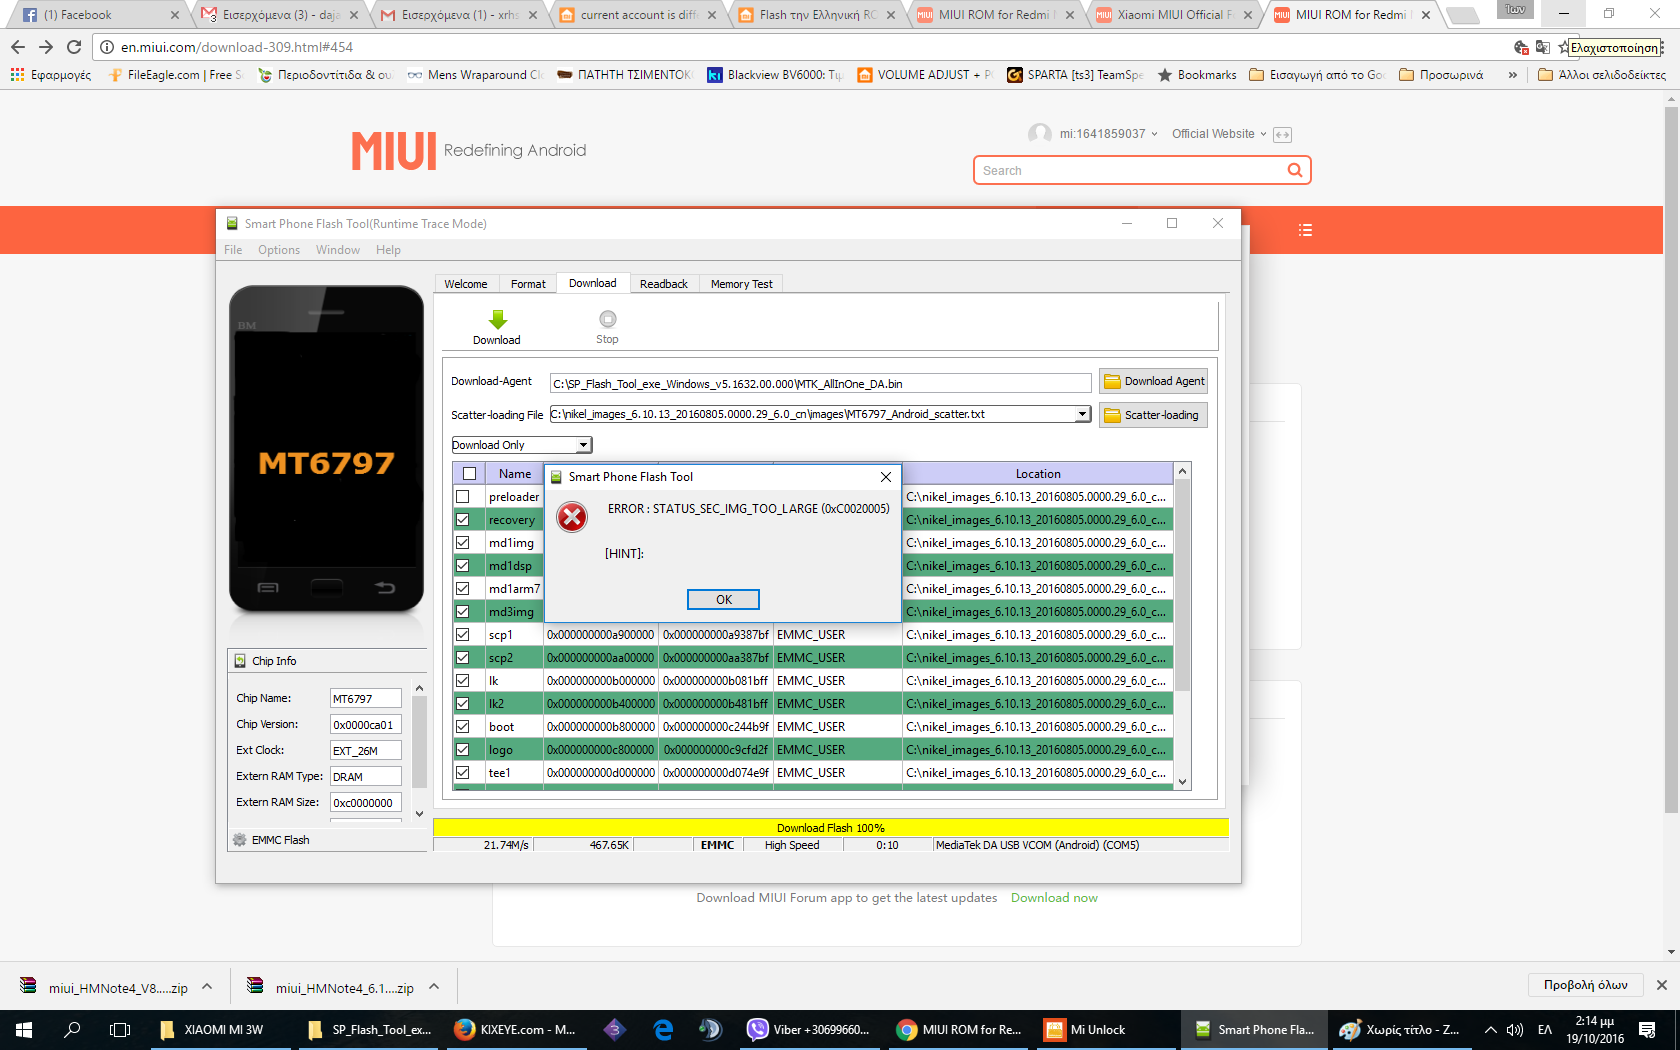The image size is (1680, 1050).
Task: Open Viber from the taskbar
Action: (x=809, y=1029)
